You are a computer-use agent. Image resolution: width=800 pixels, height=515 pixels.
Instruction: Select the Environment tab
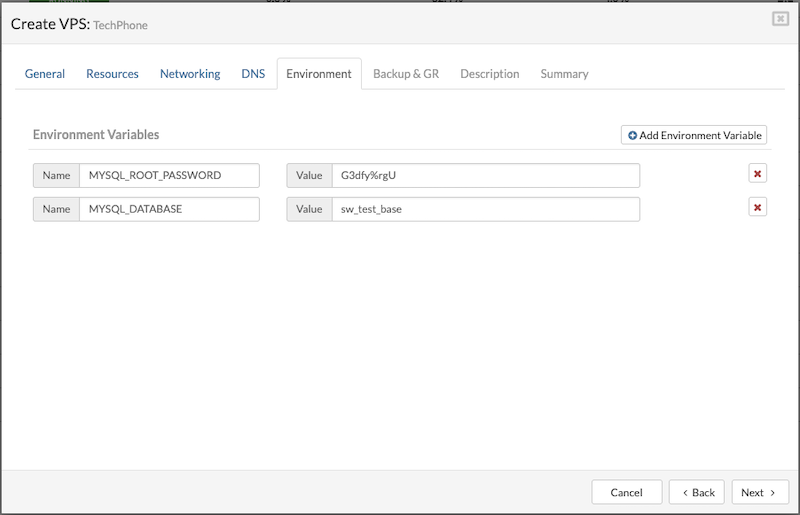[x=319, y=74]
